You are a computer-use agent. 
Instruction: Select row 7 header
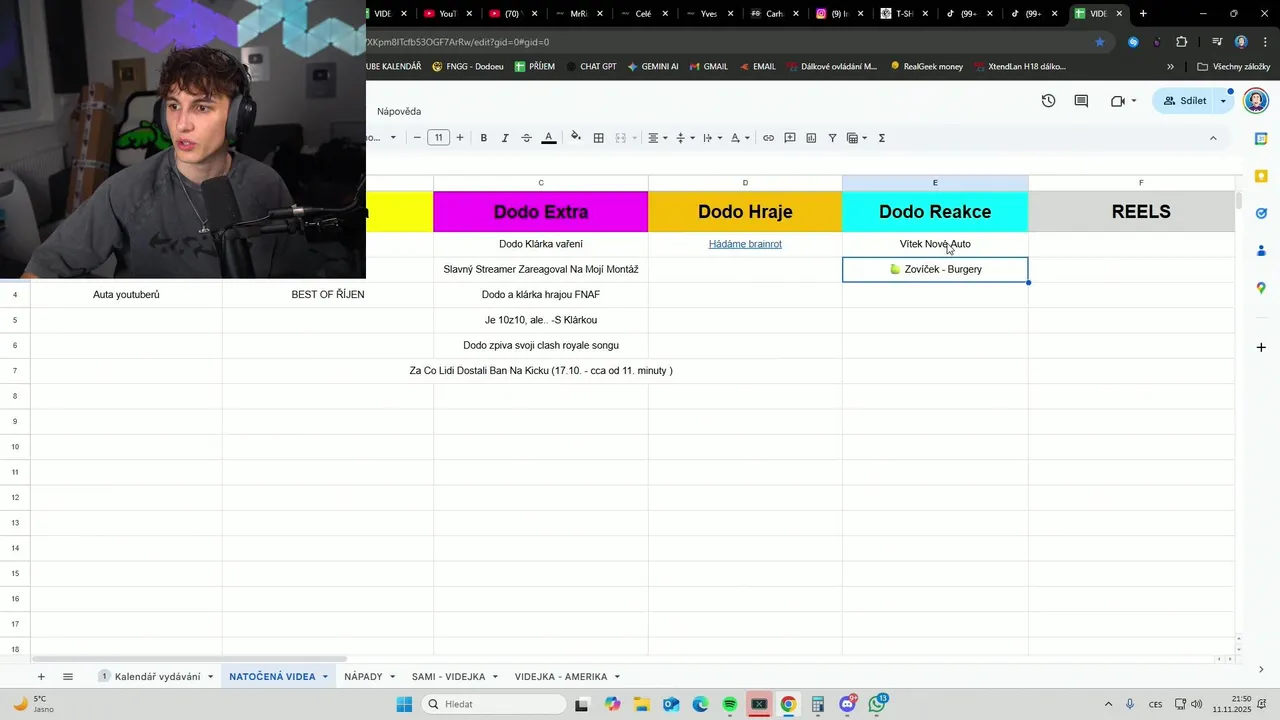pos(15,371)
